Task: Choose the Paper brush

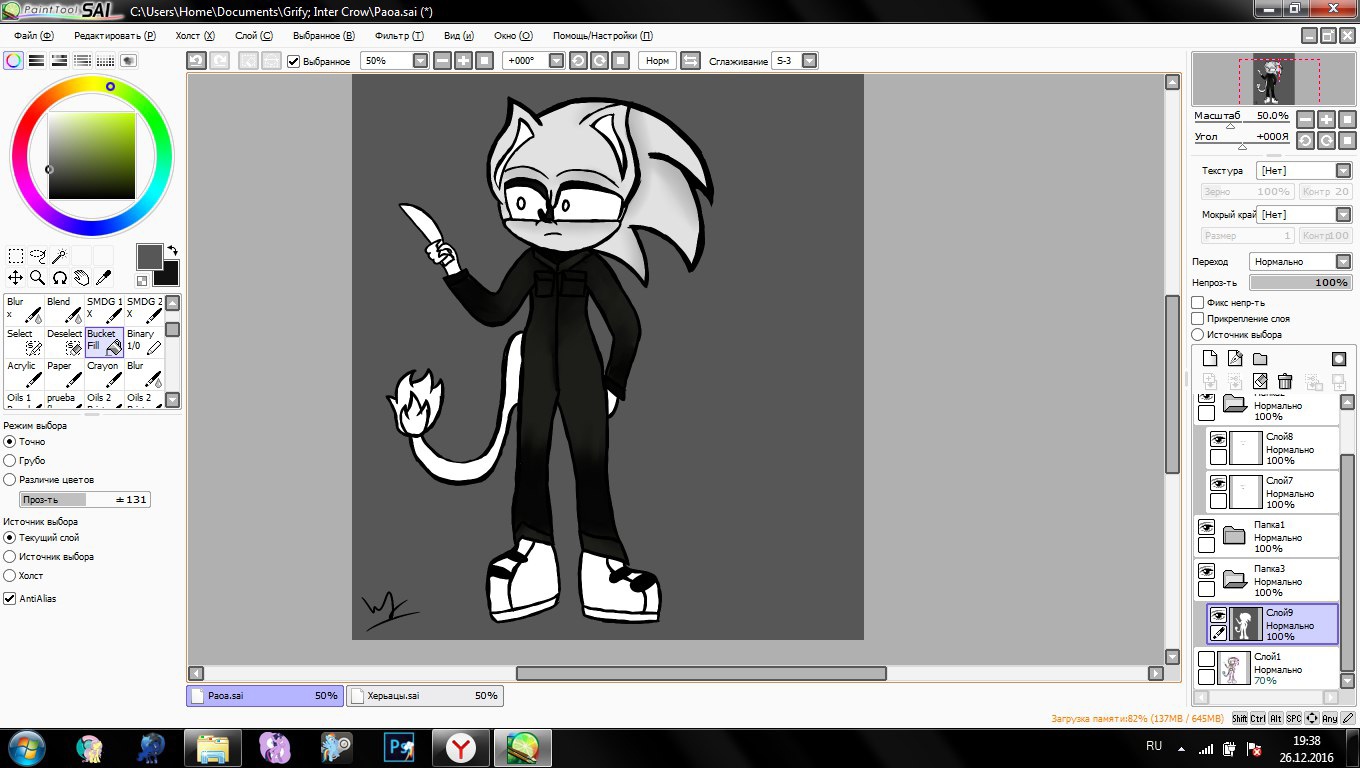Action: pos(64,374)
